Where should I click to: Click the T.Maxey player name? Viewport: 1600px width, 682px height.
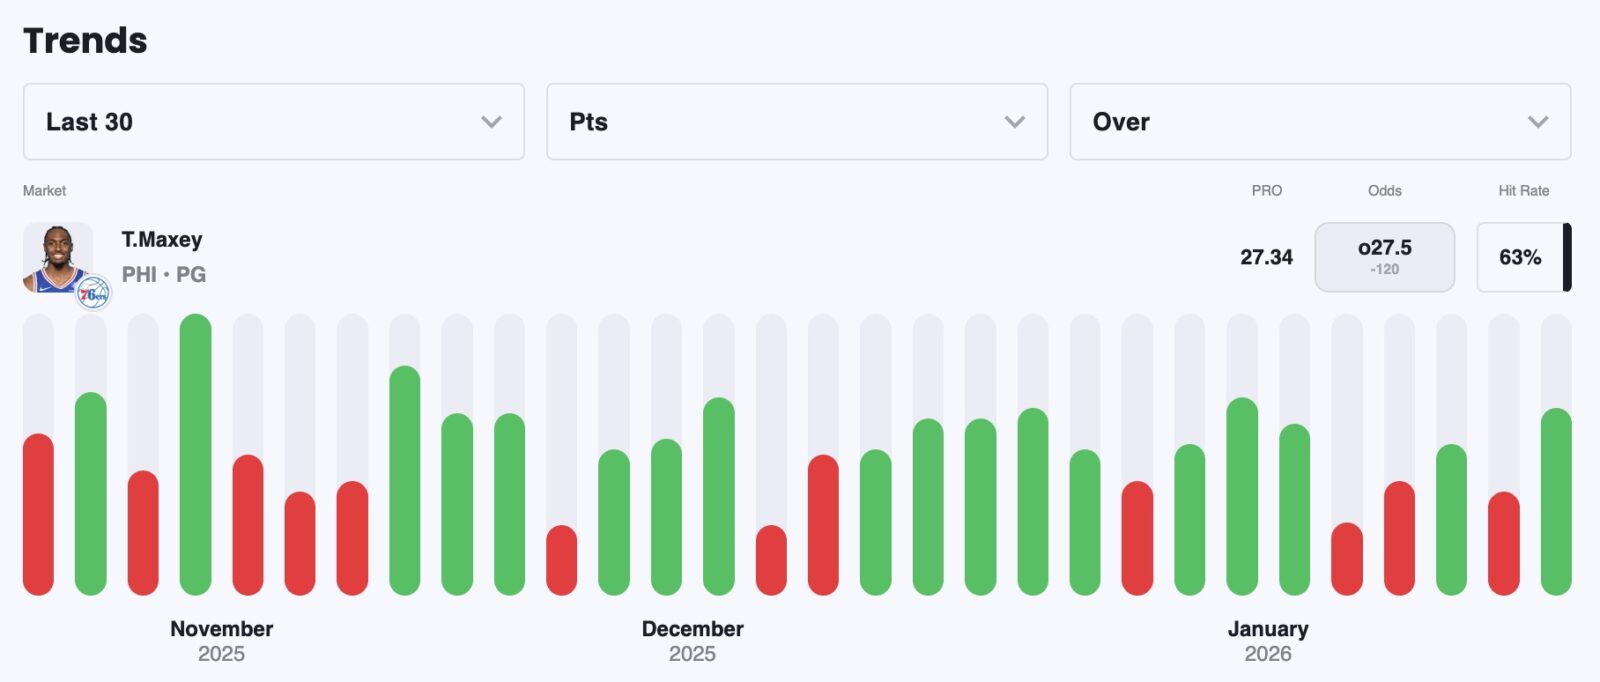162,240
